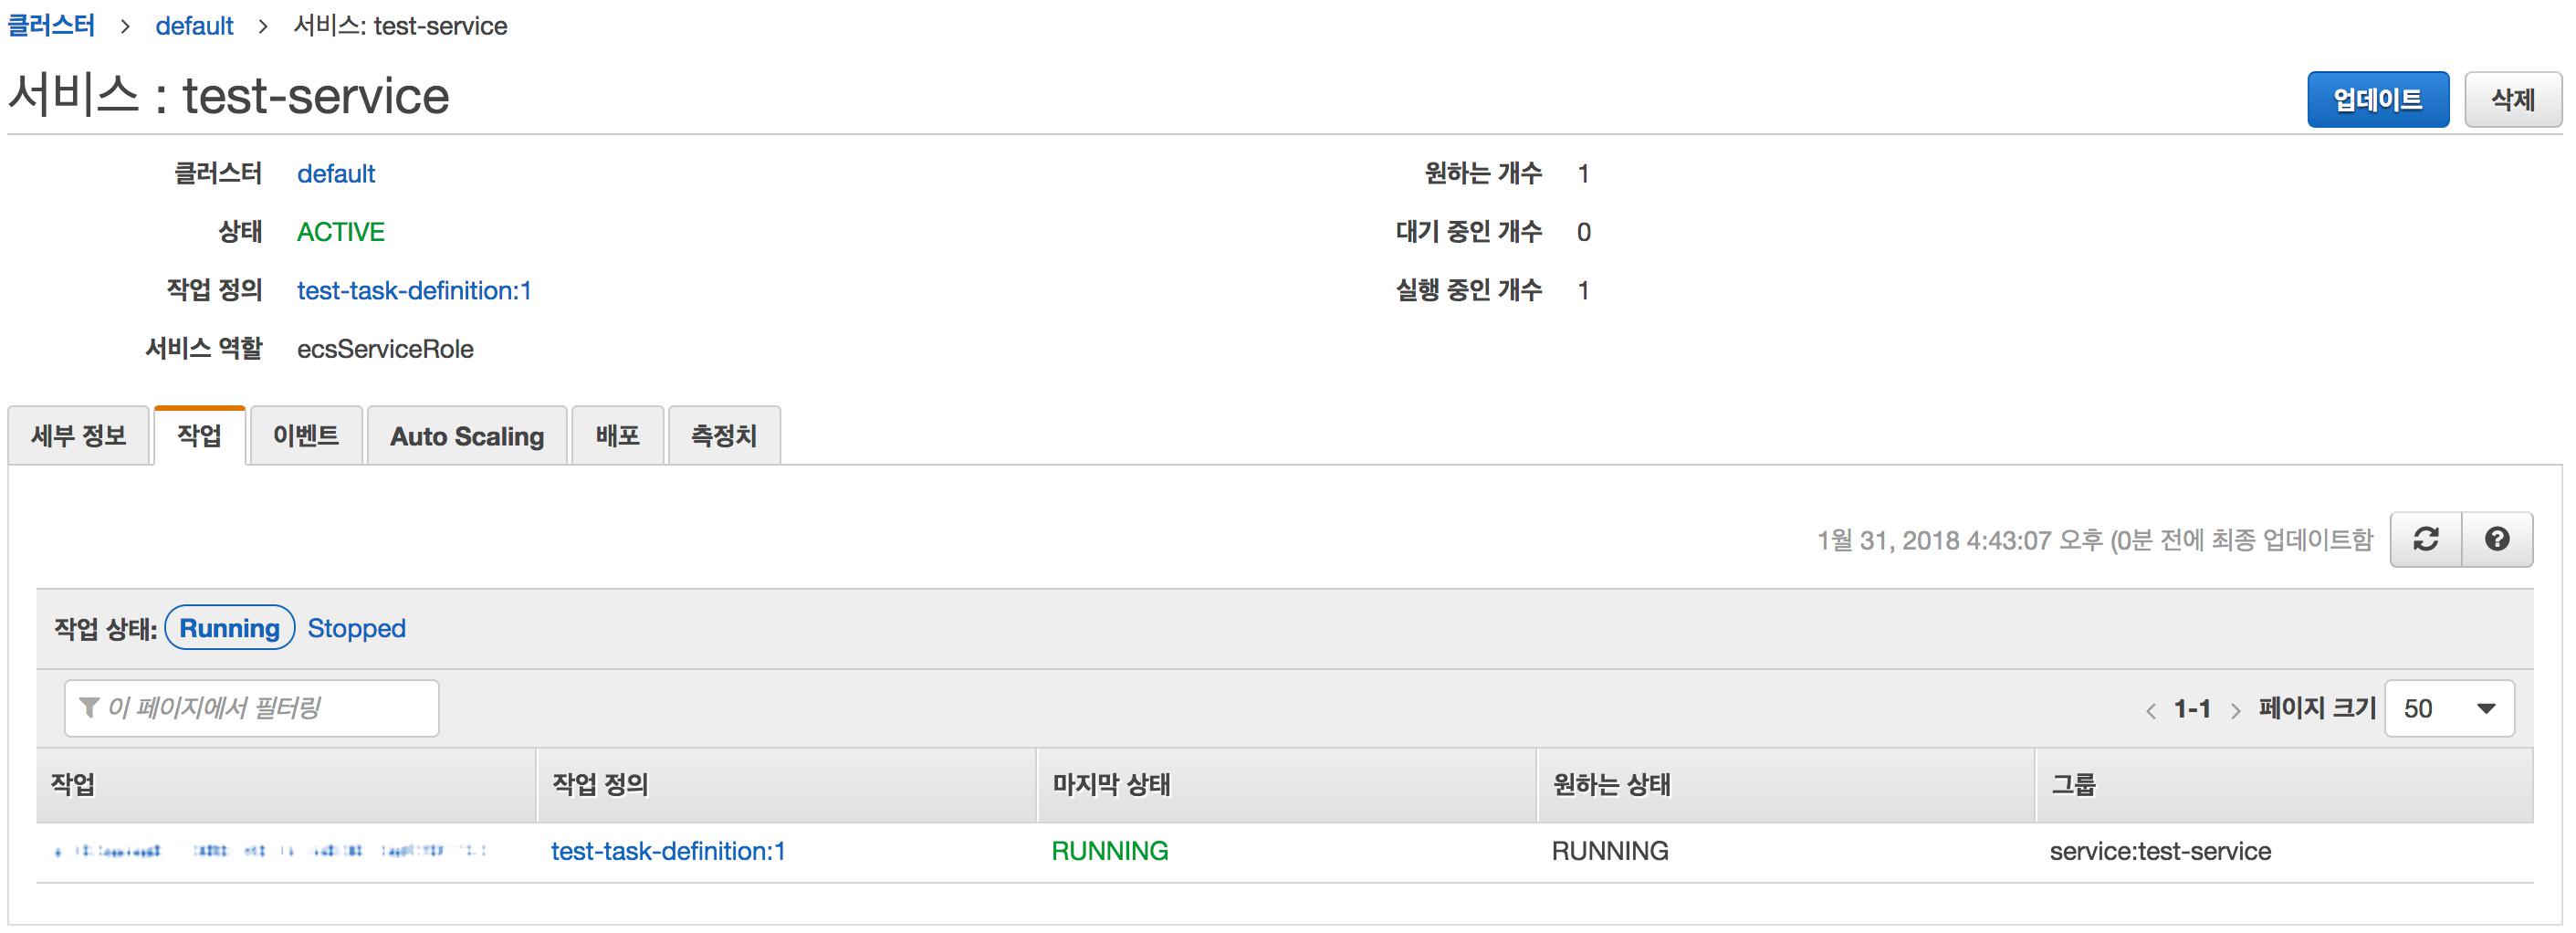2576x933 pixels.
Task: Select the Running task status filter
Action: pyautogui.click(x=229, y=628)
